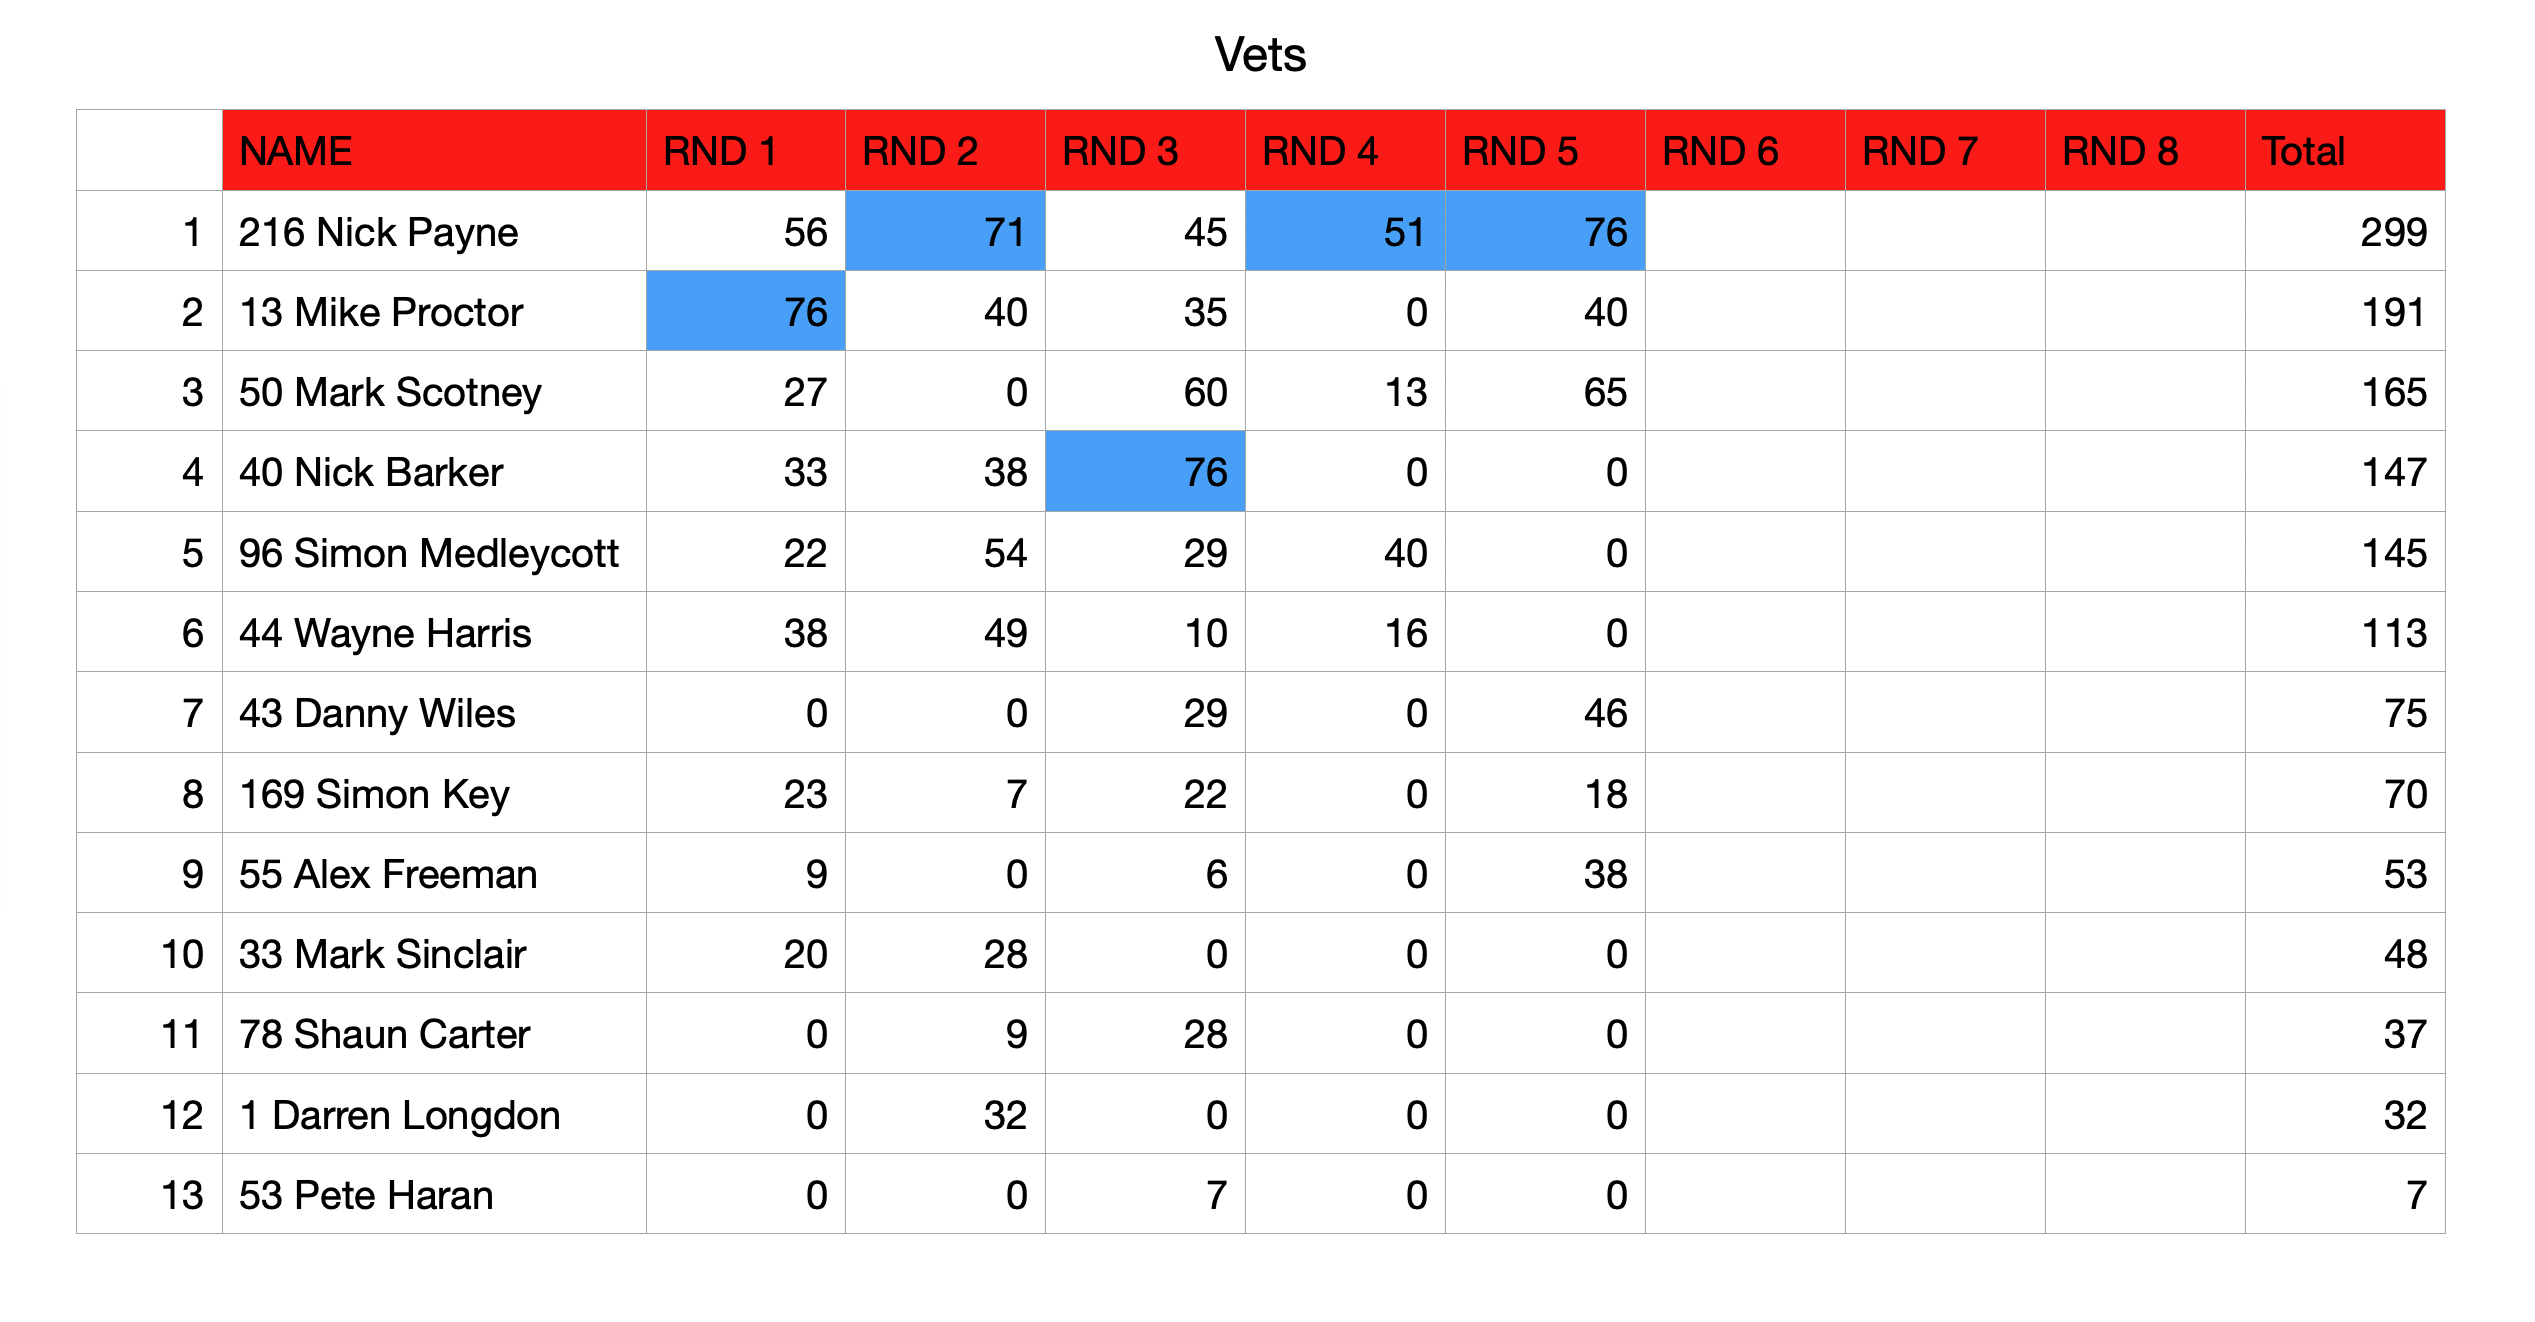Select the RND 6 header cell
Image resolution: width=2535 pixels, height=1322 pixels.
point(1745,150)
